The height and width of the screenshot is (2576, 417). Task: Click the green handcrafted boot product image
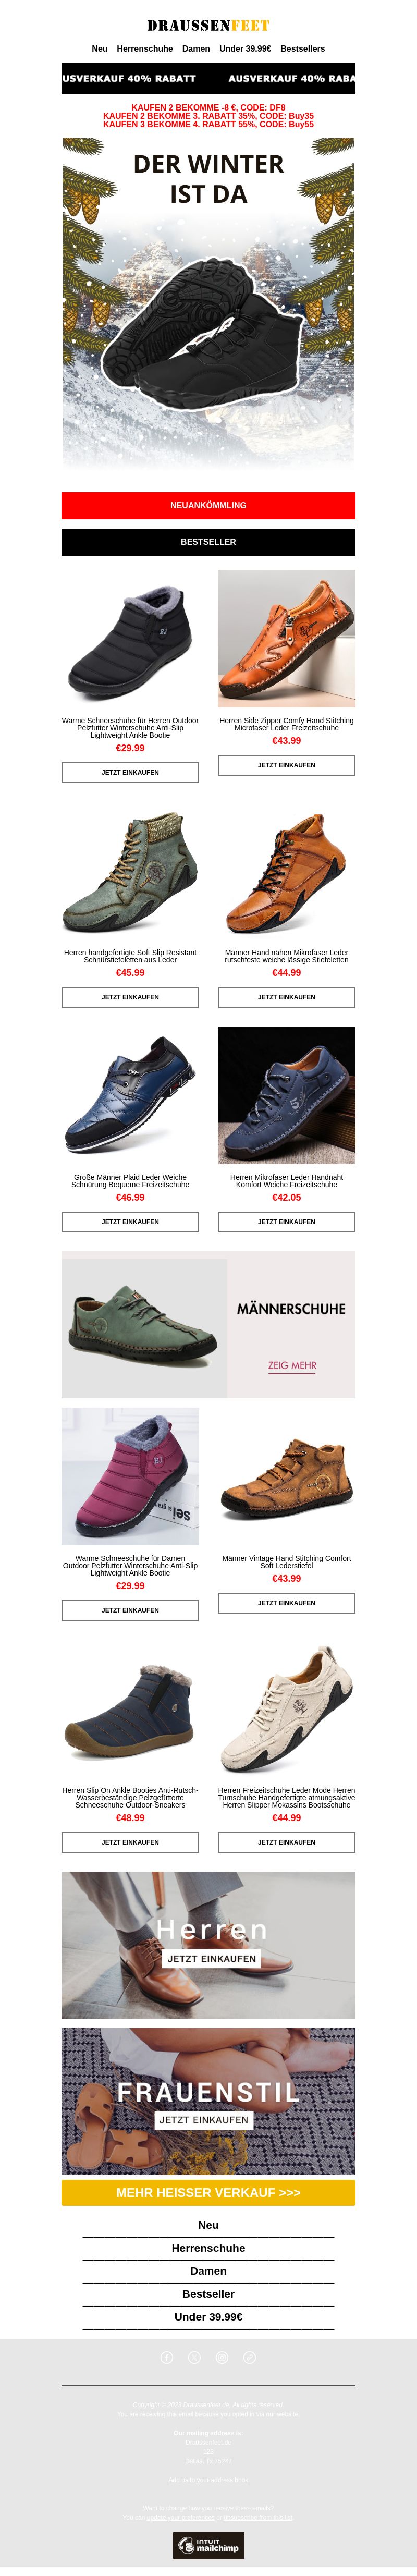pyautogui.click(x=130, y=871)
